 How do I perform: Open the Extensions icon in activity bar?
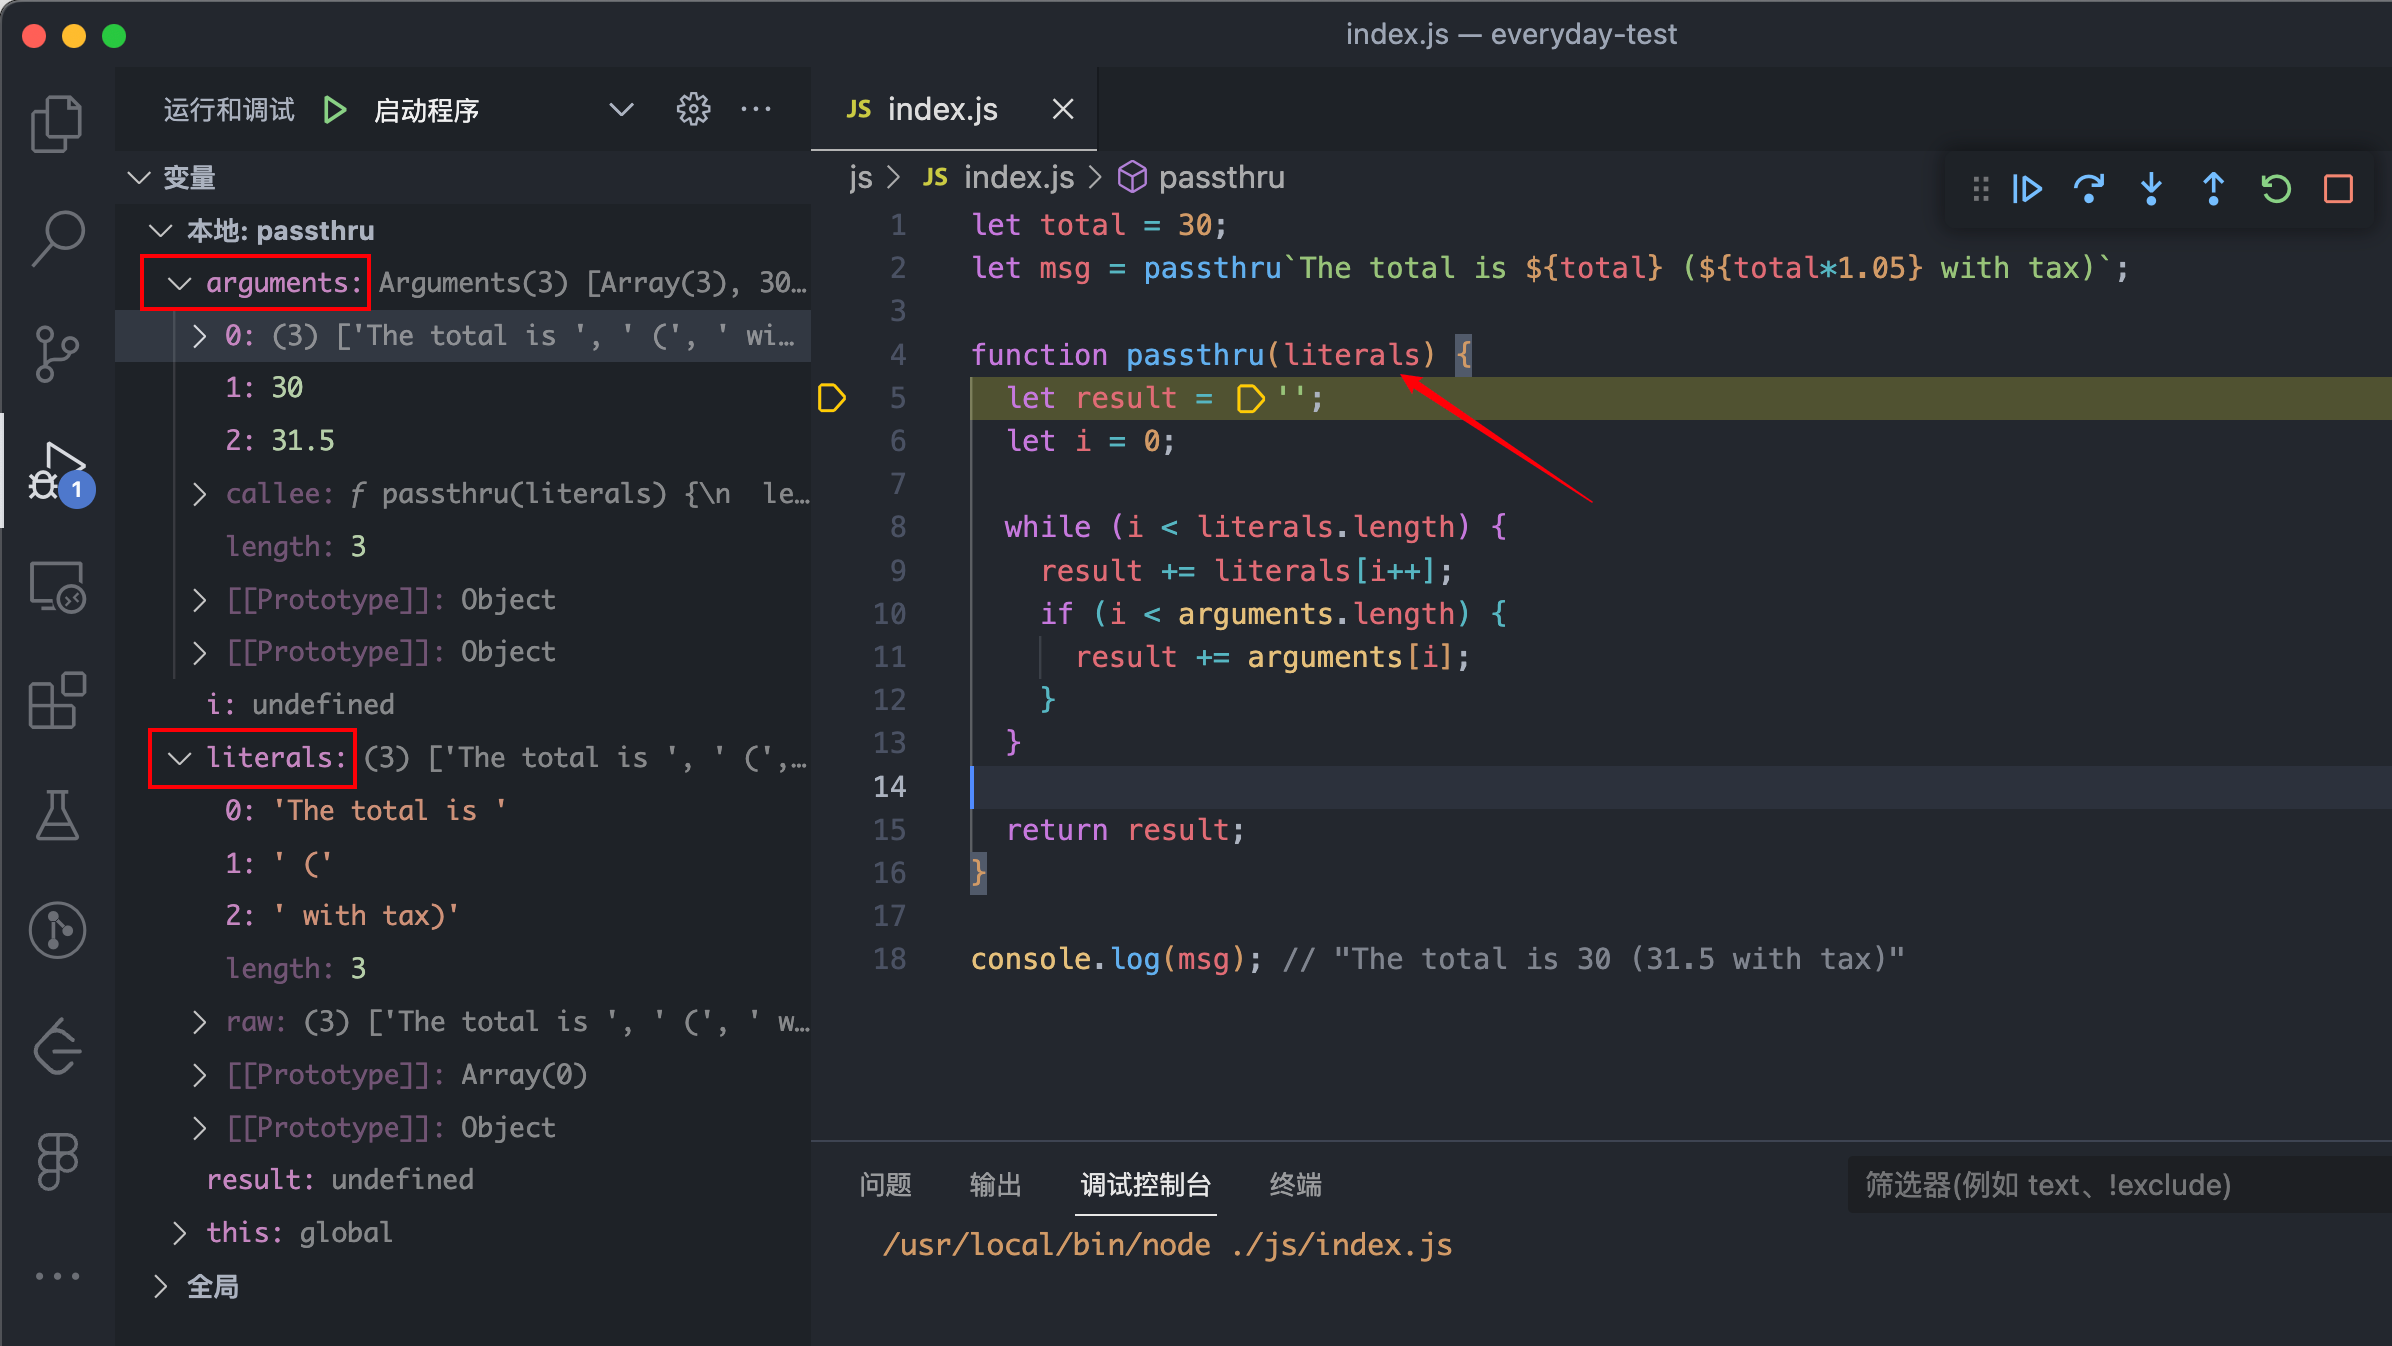57,700
